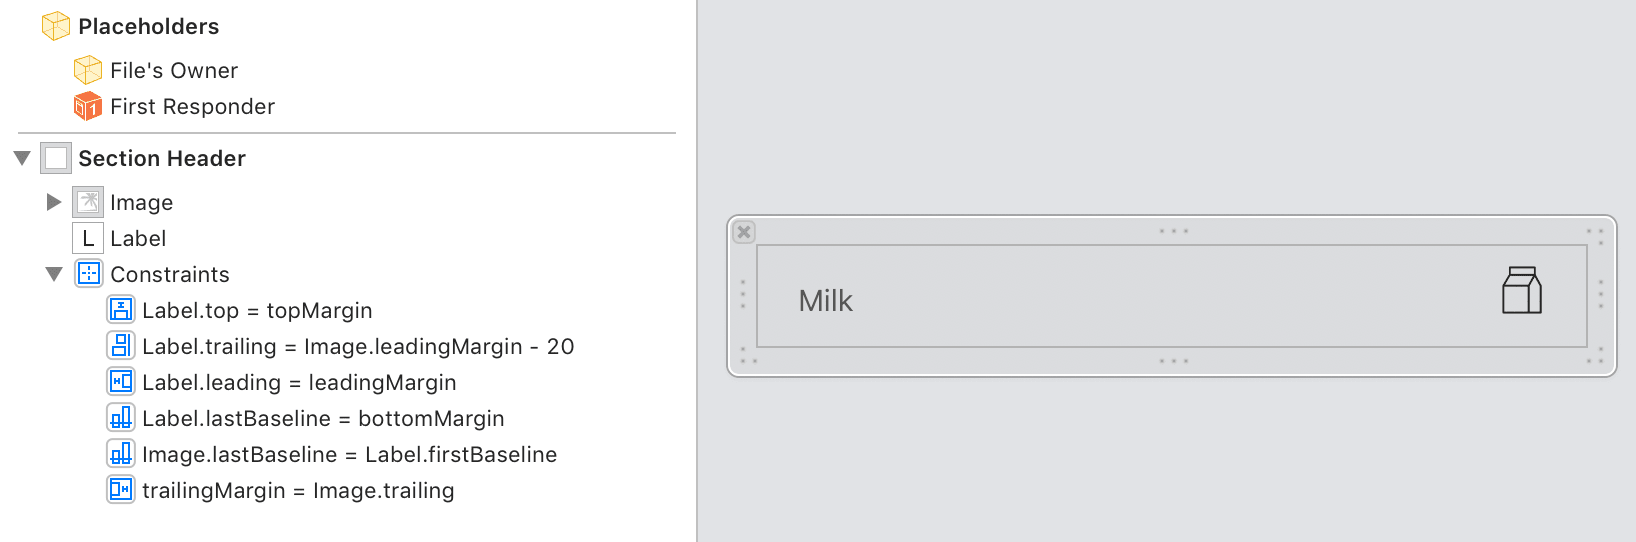The height and width of the screenshot is (542, 1636).
Task: Select the Label item in outline
Action: click(x=138, y=238)
